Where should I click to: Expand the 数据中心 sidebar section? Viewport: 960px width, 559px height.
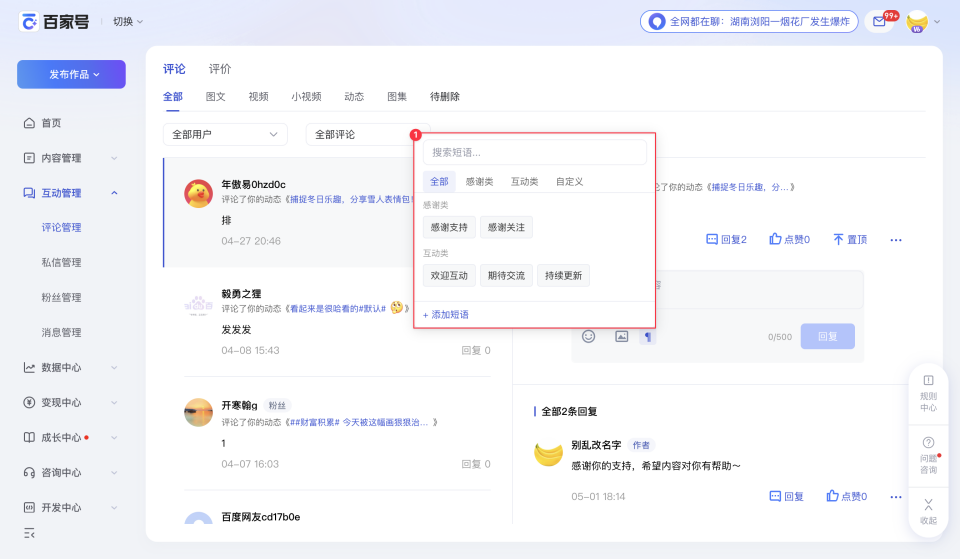(x=70, y=367)
